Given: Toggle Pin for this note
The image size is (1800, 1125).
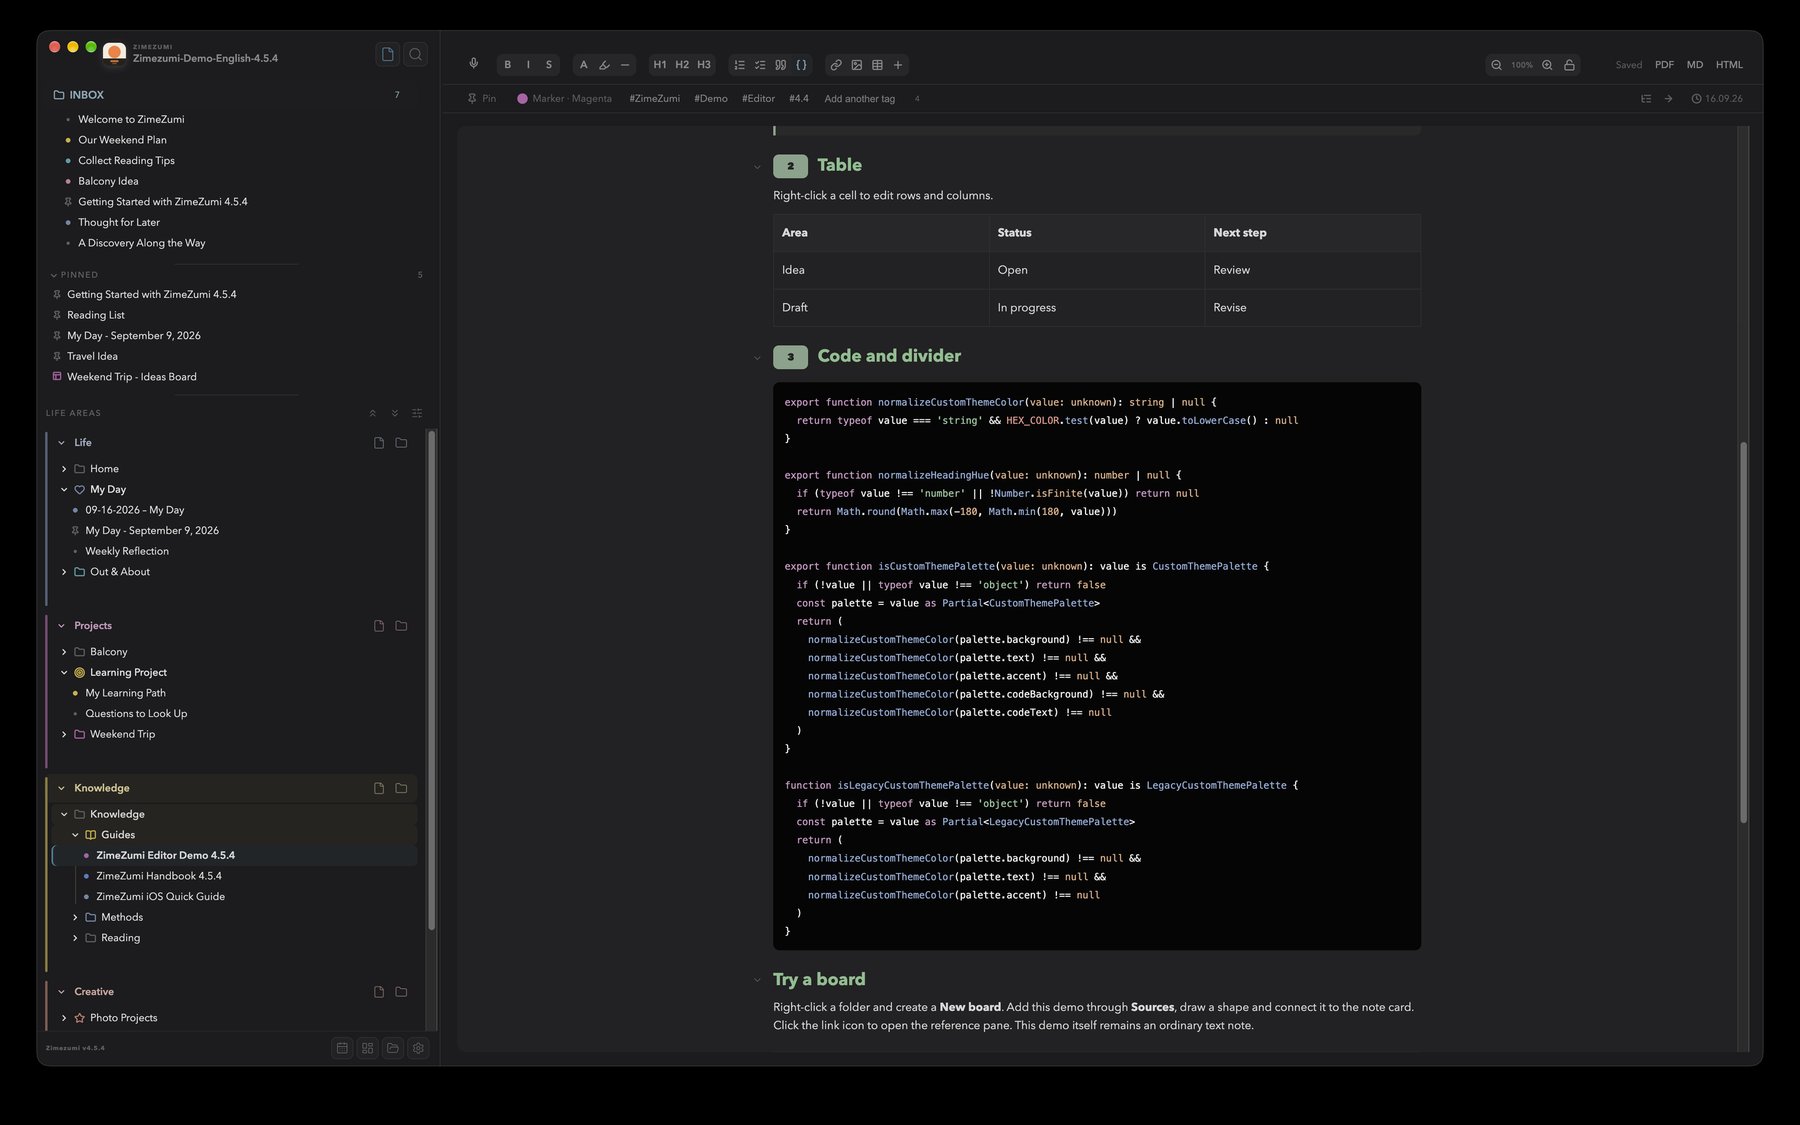Looking at the screenshot, I should point(482,99).
